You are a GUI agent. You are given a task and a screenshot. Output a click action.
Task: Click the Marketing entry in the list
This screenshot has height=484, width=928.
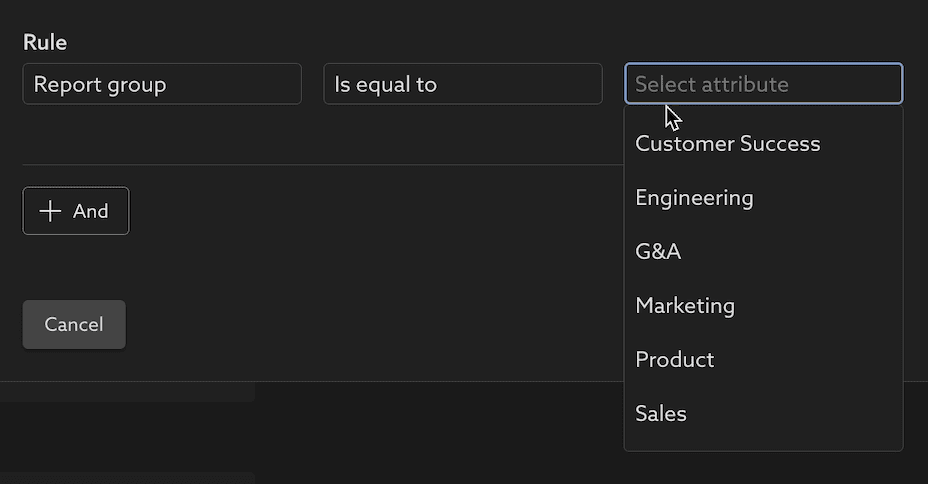685,306
